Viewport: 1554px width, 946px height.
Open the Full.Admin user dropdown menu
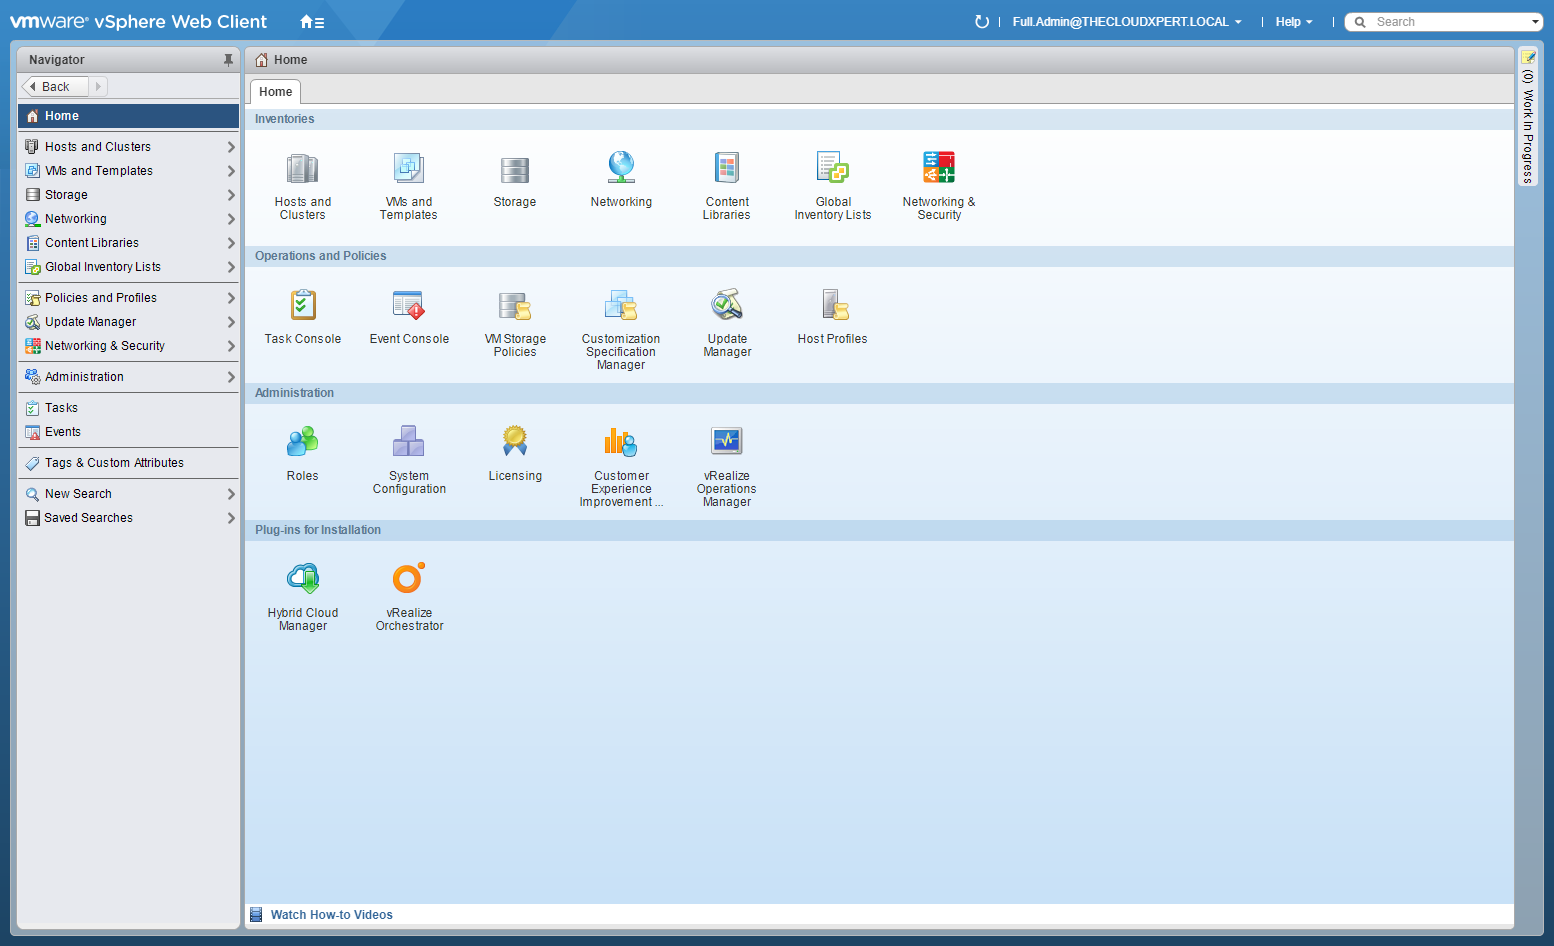pos(1126,22)
